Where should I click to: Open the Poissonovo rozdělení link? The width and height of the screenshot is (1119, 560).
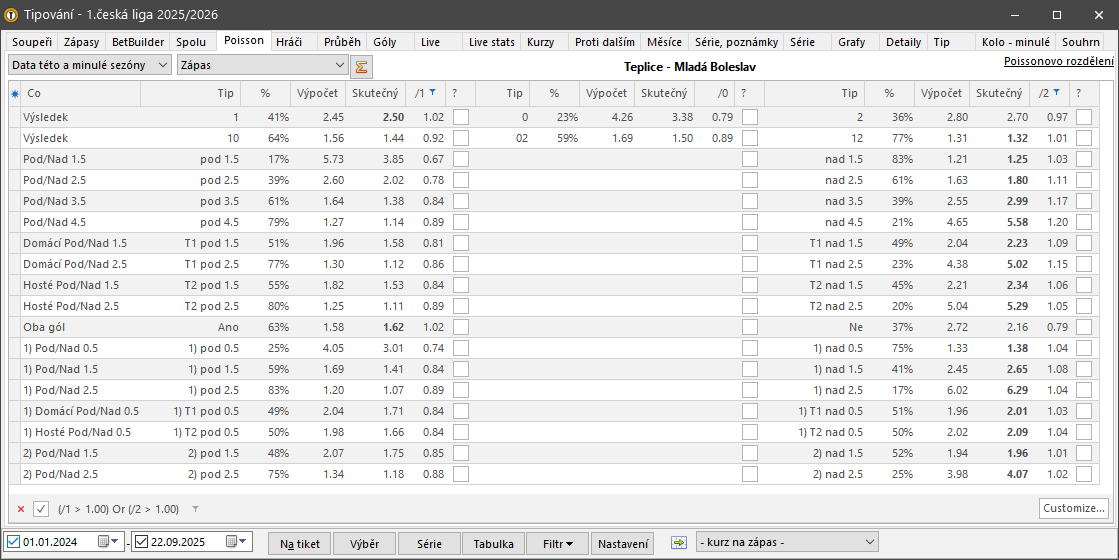tap(1058, 61)
